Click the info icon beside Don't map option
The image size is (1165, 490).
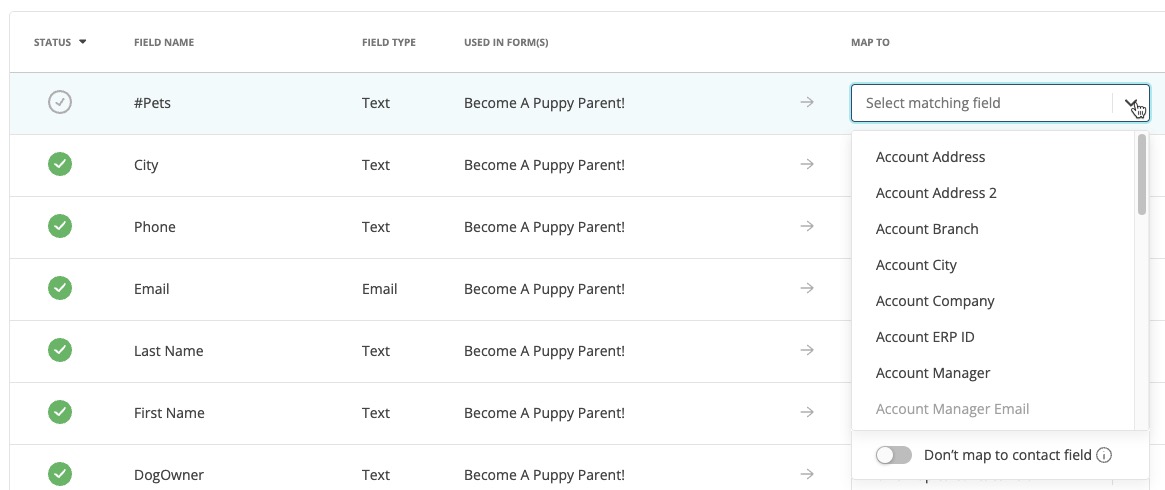(x=1104, y=455)
